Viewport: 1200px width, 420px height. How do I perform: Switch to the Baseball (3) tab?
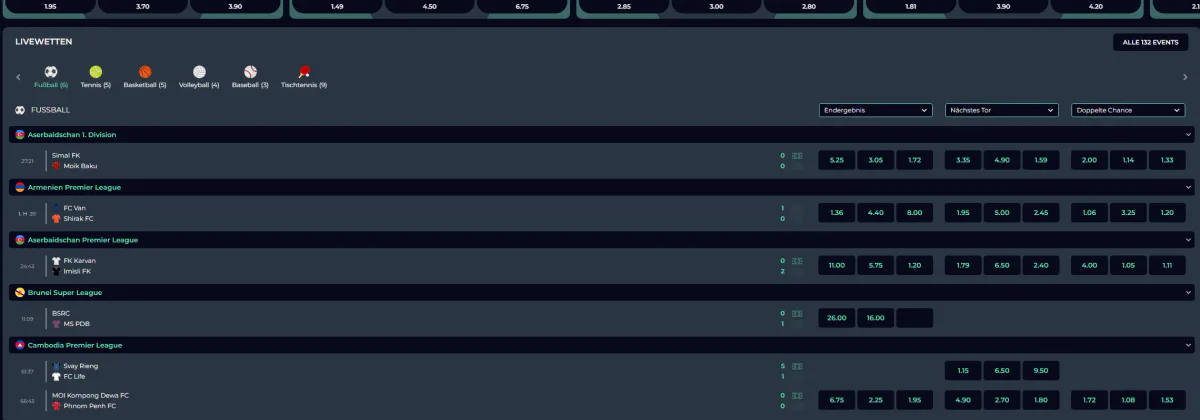click(250, 77)
